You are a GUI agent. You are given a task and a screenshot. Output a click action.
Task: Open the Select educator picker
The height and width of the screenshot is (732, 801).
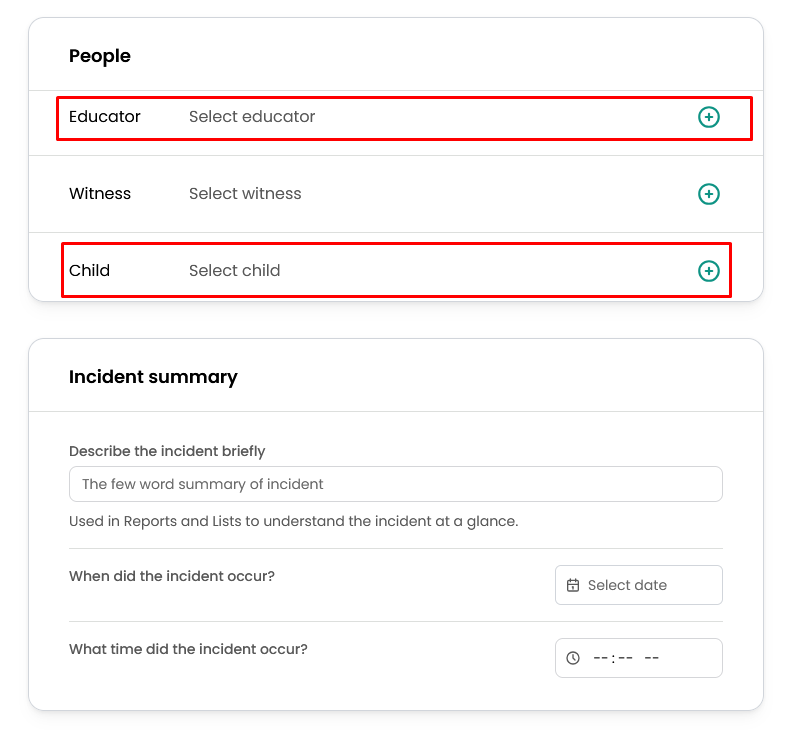coord(252,117)
